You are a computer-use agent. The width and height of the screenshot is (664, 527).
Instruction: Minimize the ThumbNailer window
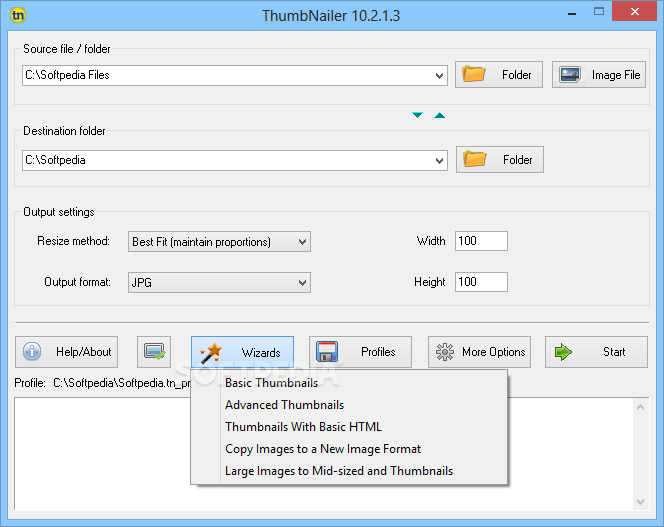coord(572,13)
